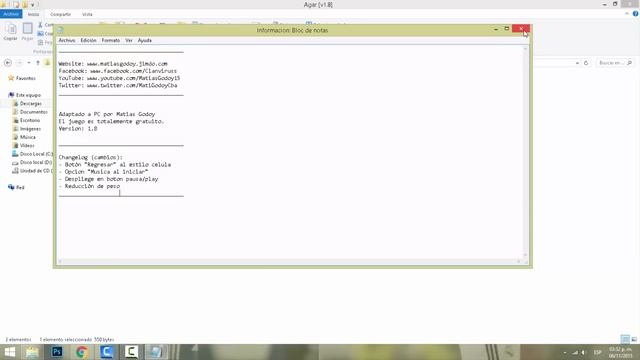Click the blue help icon in Explorer
This screenshot has width=640, height=360.
(636, 14)
